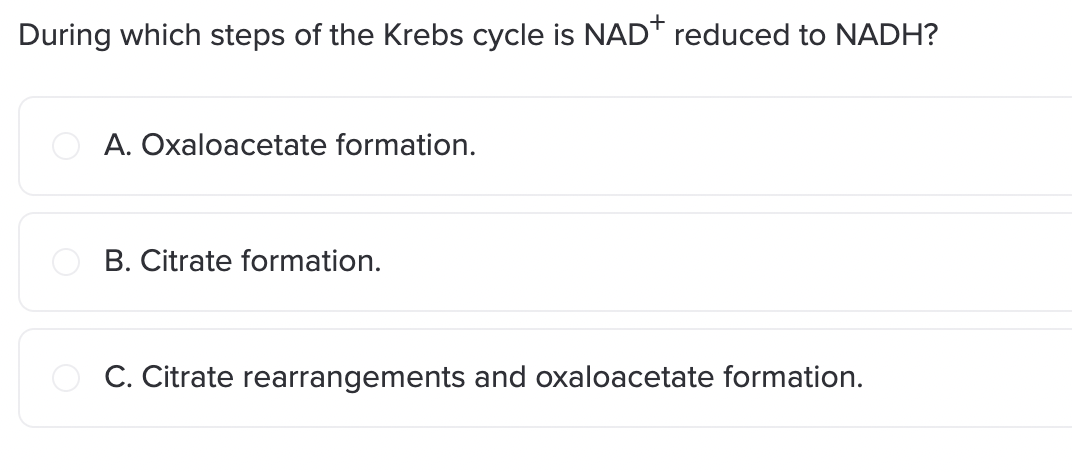The image size is (1072, 472).
Task: Select radio button for answer B
Action: point(66,262)
